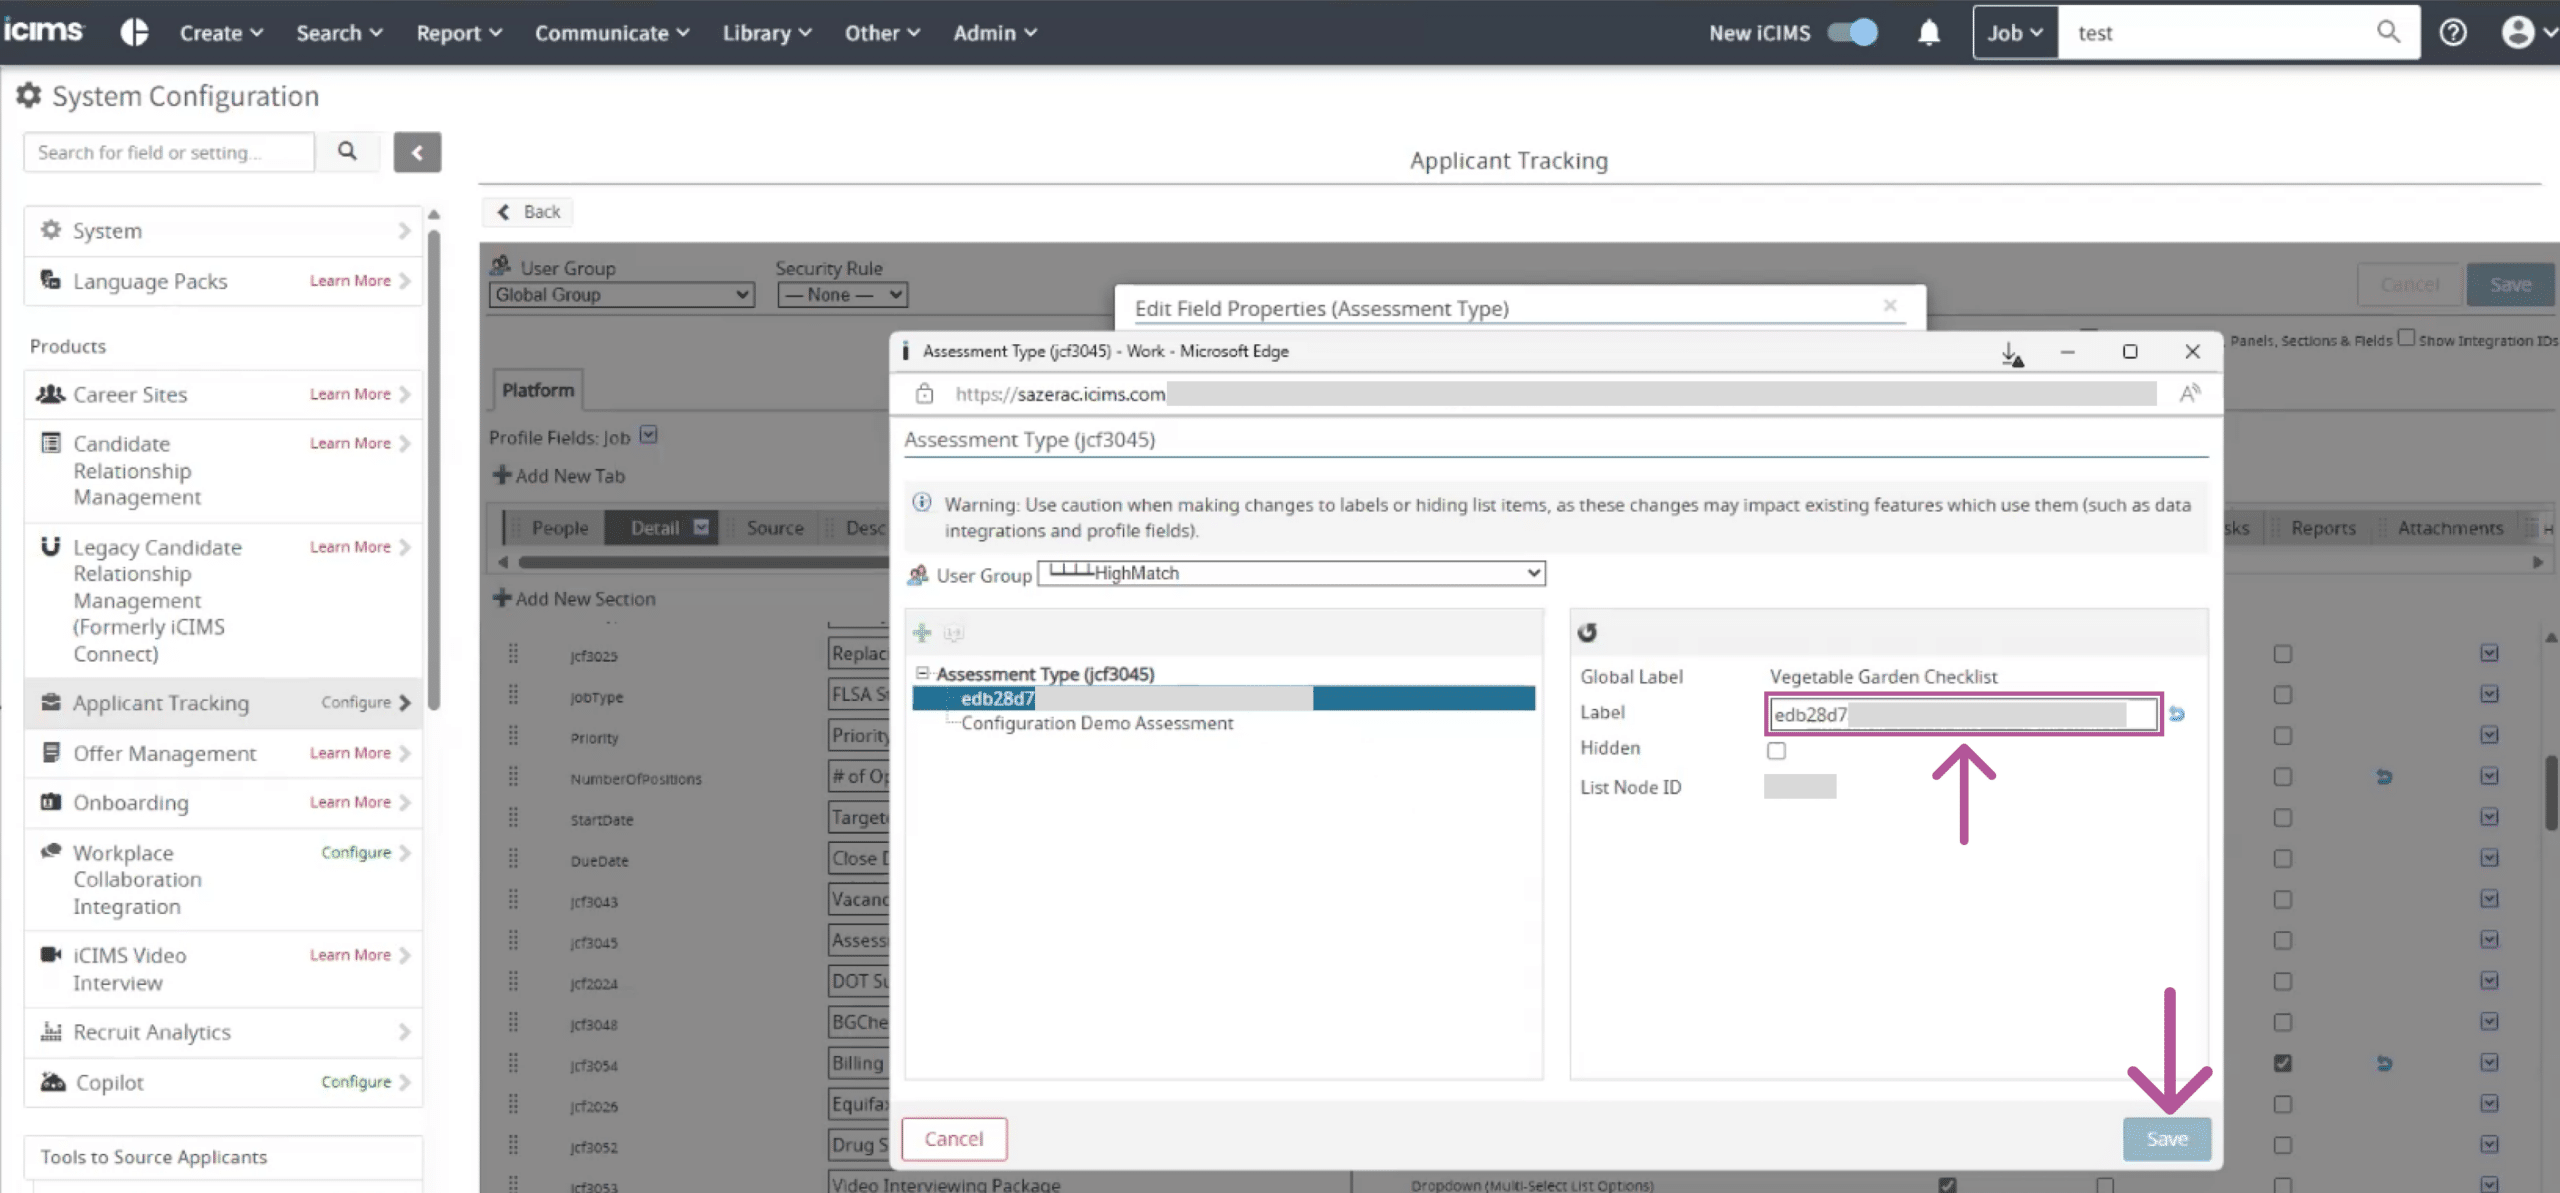
Task: Click the System Configuration gear icon
Action: point(29,95)
